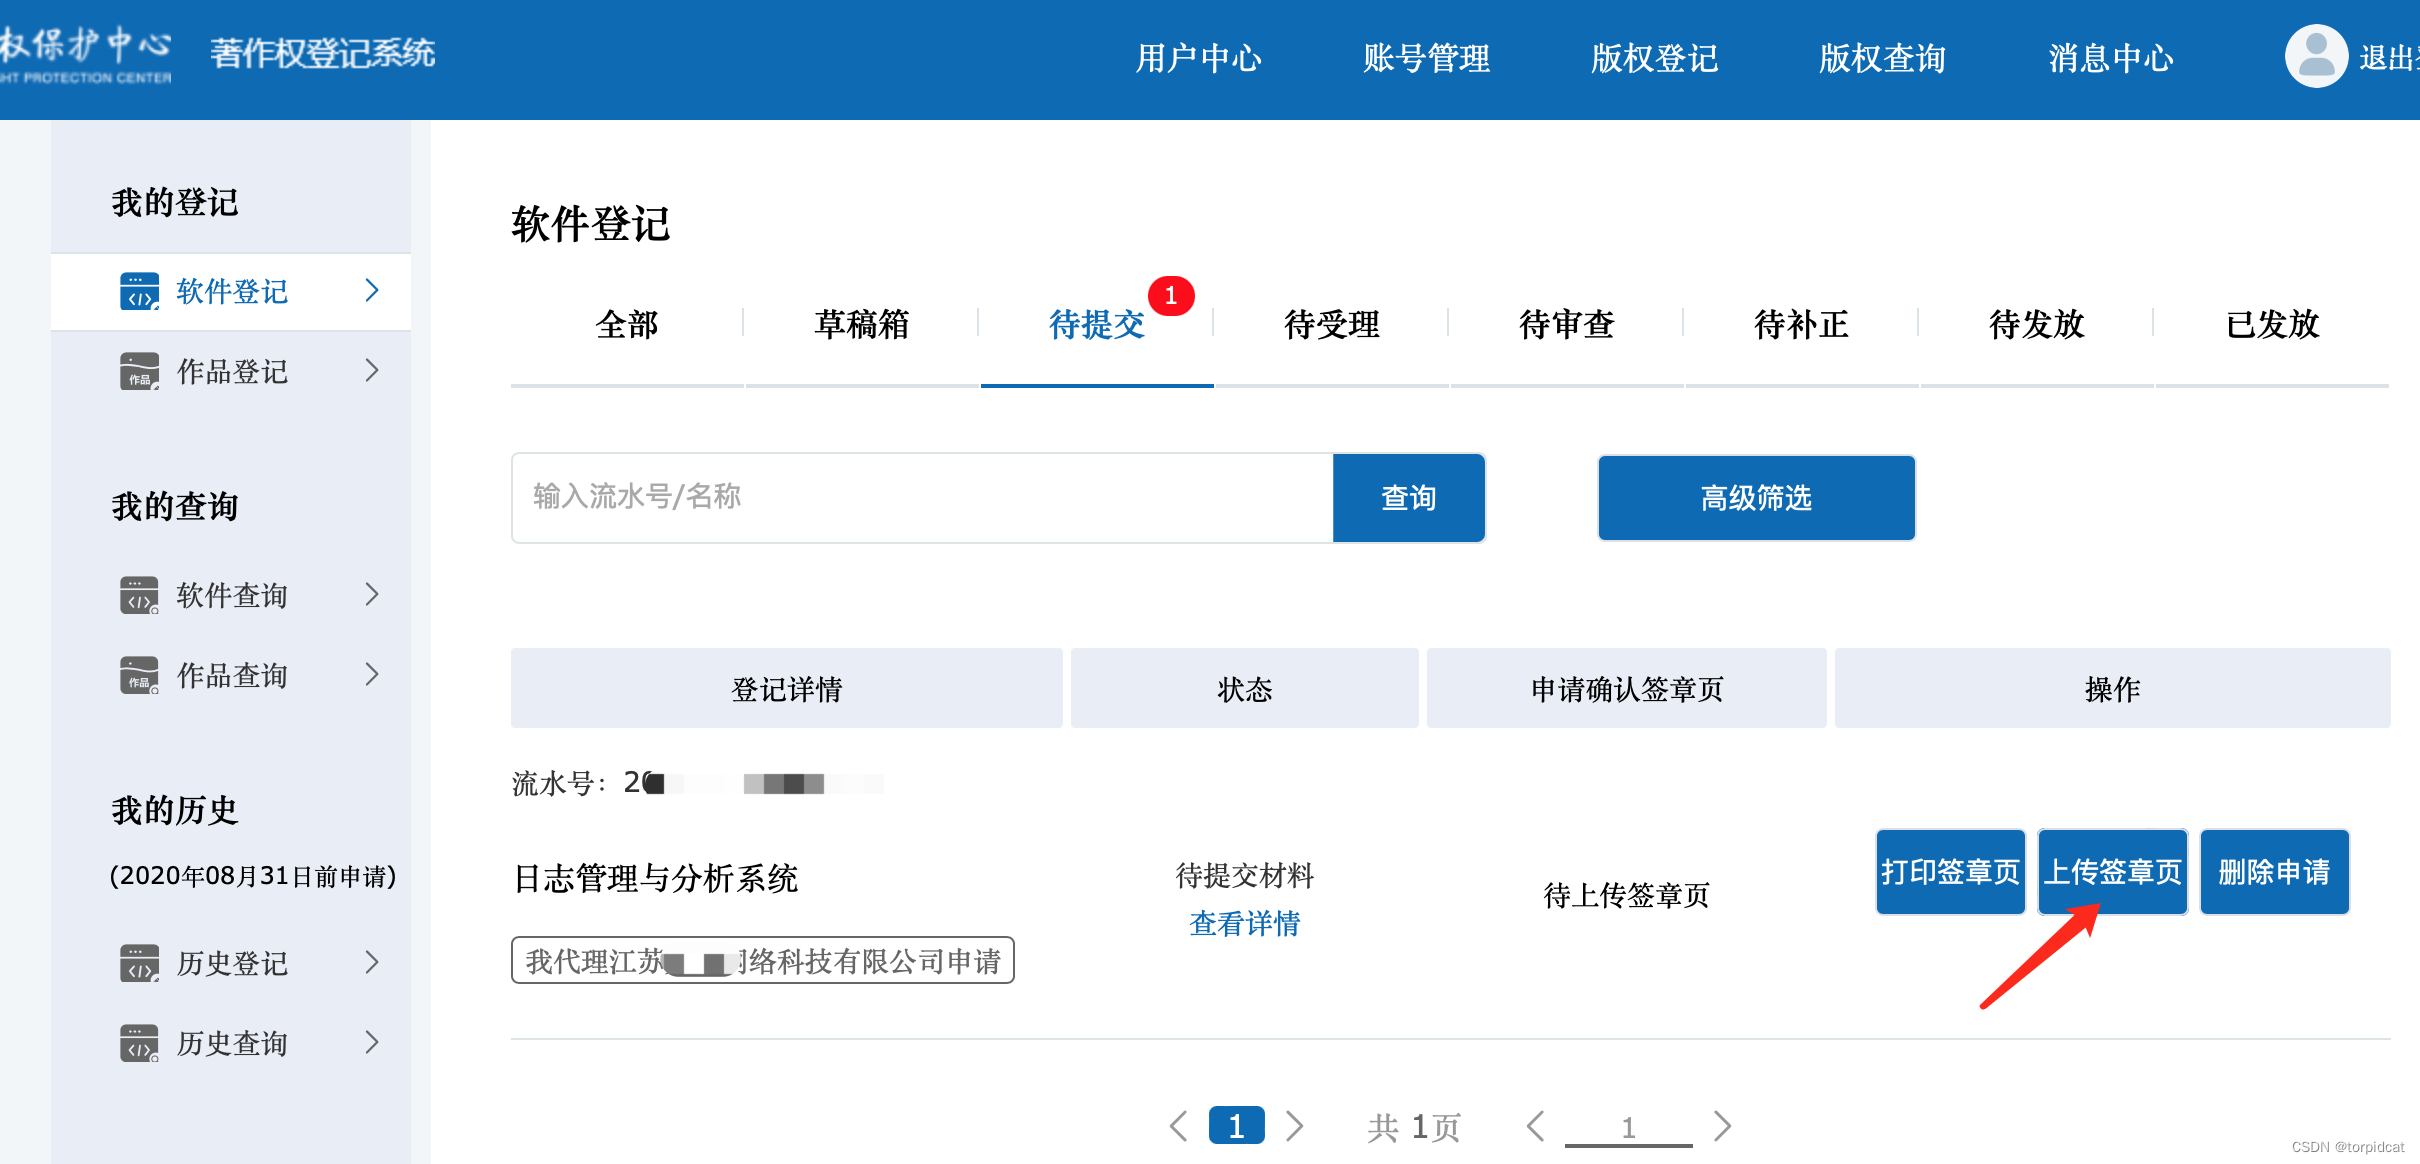Click the 软件登记 sidebar code icon

click(139, 291)
